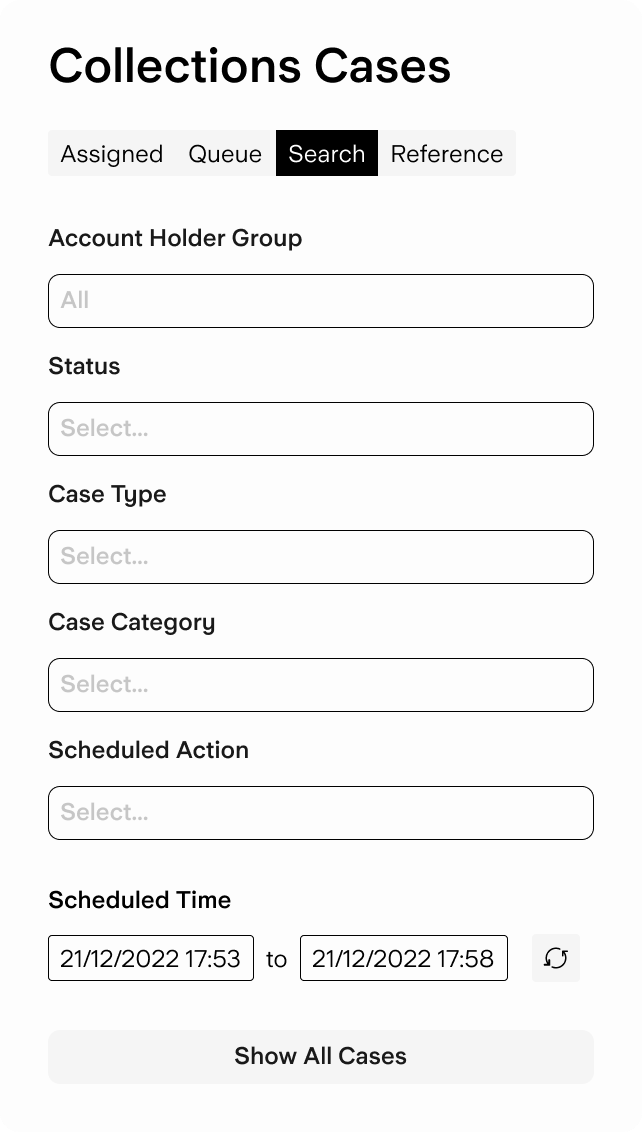Open the Account Holder Group dropdown
Screen dimensions: 642x1132
pyautogui.click(x=320, y=301)
